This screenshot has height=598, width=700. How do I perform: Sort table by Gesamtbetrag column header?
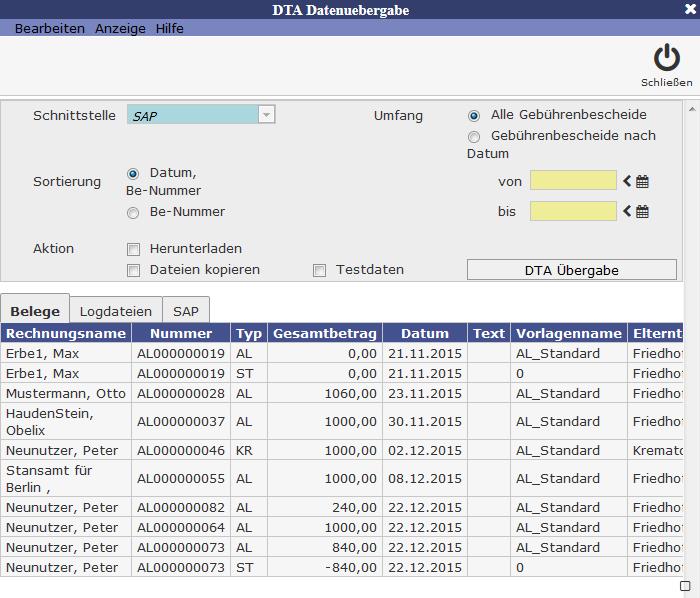pyautogui.click(x=324, y=333)
